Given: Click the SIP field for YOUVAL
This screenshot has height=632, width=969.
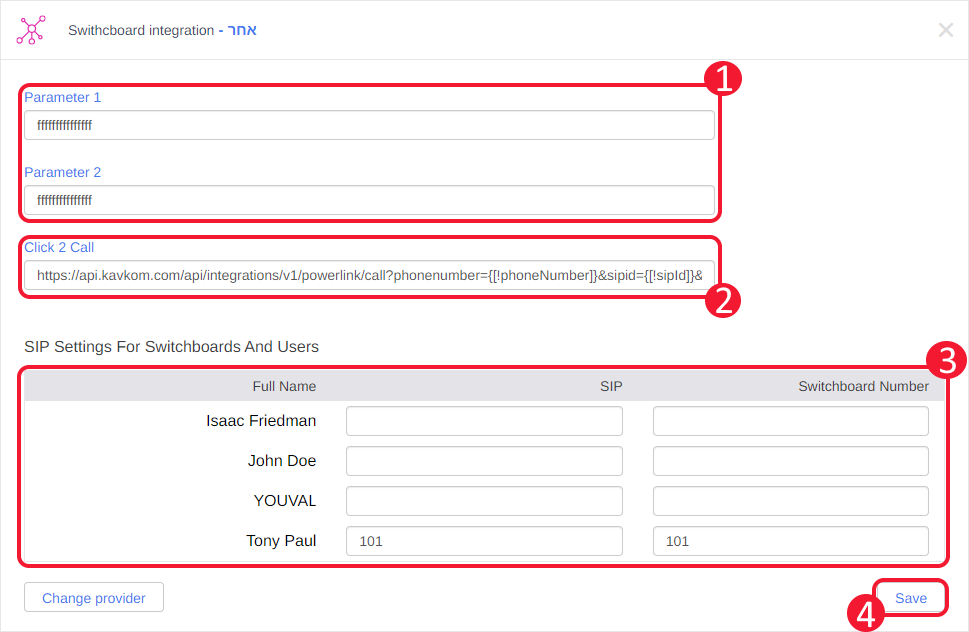Looking at the screenshot, I should [x=484, y=501].
